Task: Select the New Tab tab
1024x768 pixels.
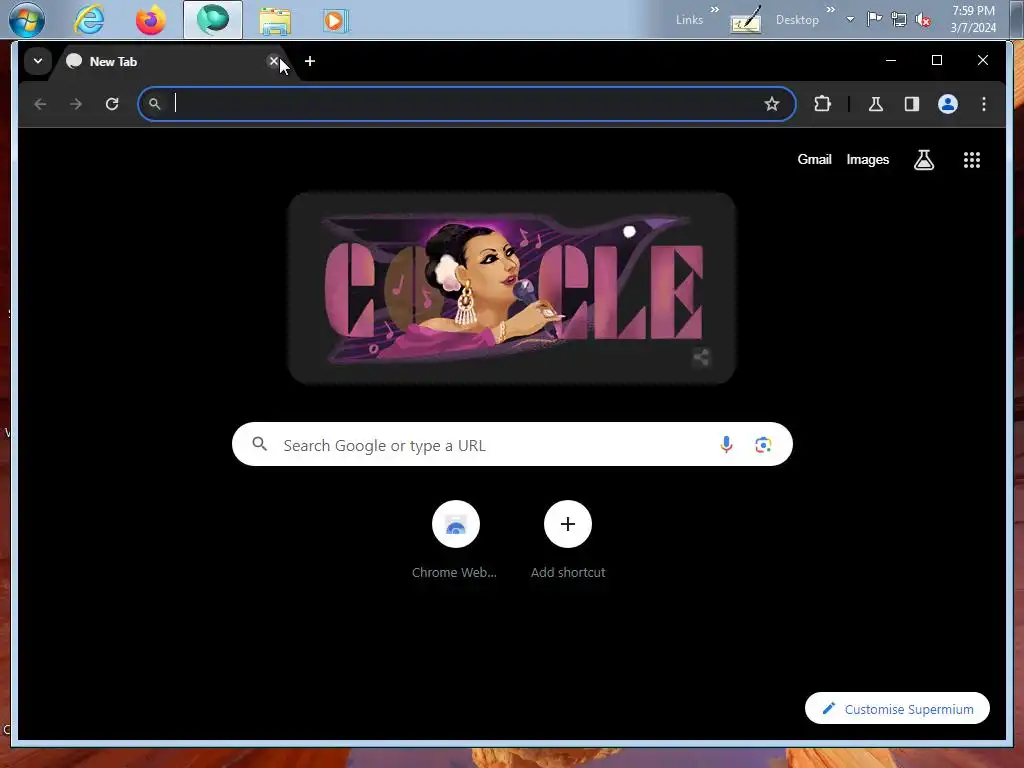Action: point(171,61)
